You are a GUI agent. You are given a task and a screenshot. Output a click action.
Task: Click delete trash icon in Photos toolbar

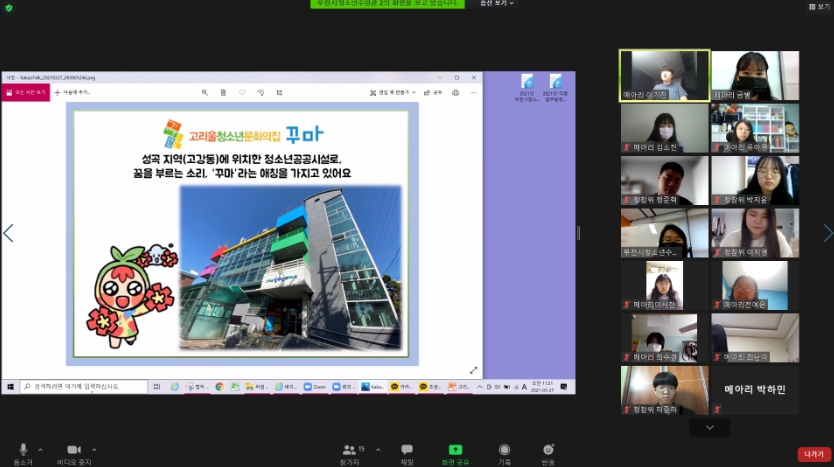(x=223, y=93)
